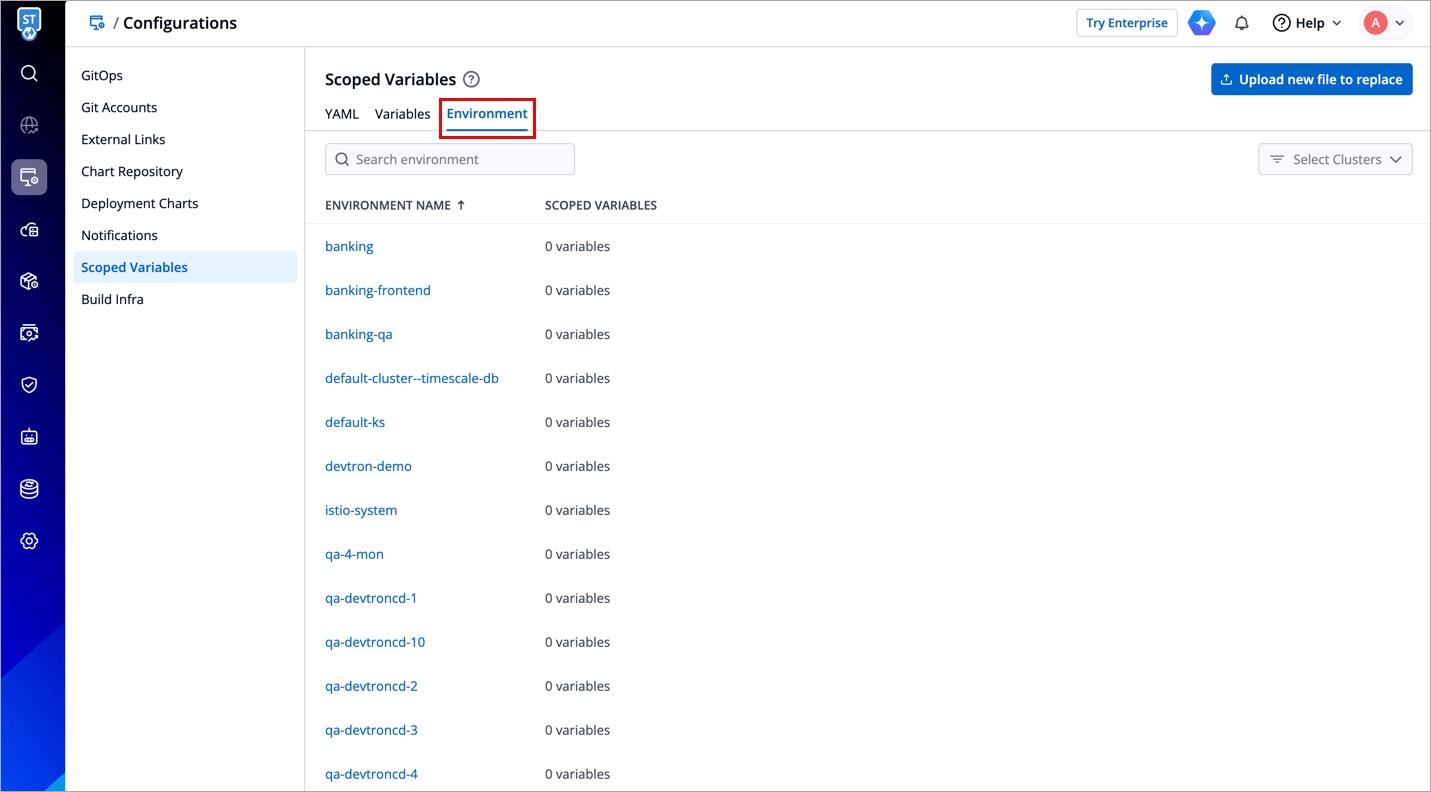Click the robot icon in left sidebar
Image resolution: width=1431 pixels, height=792 pixels.
coord(29,437)
